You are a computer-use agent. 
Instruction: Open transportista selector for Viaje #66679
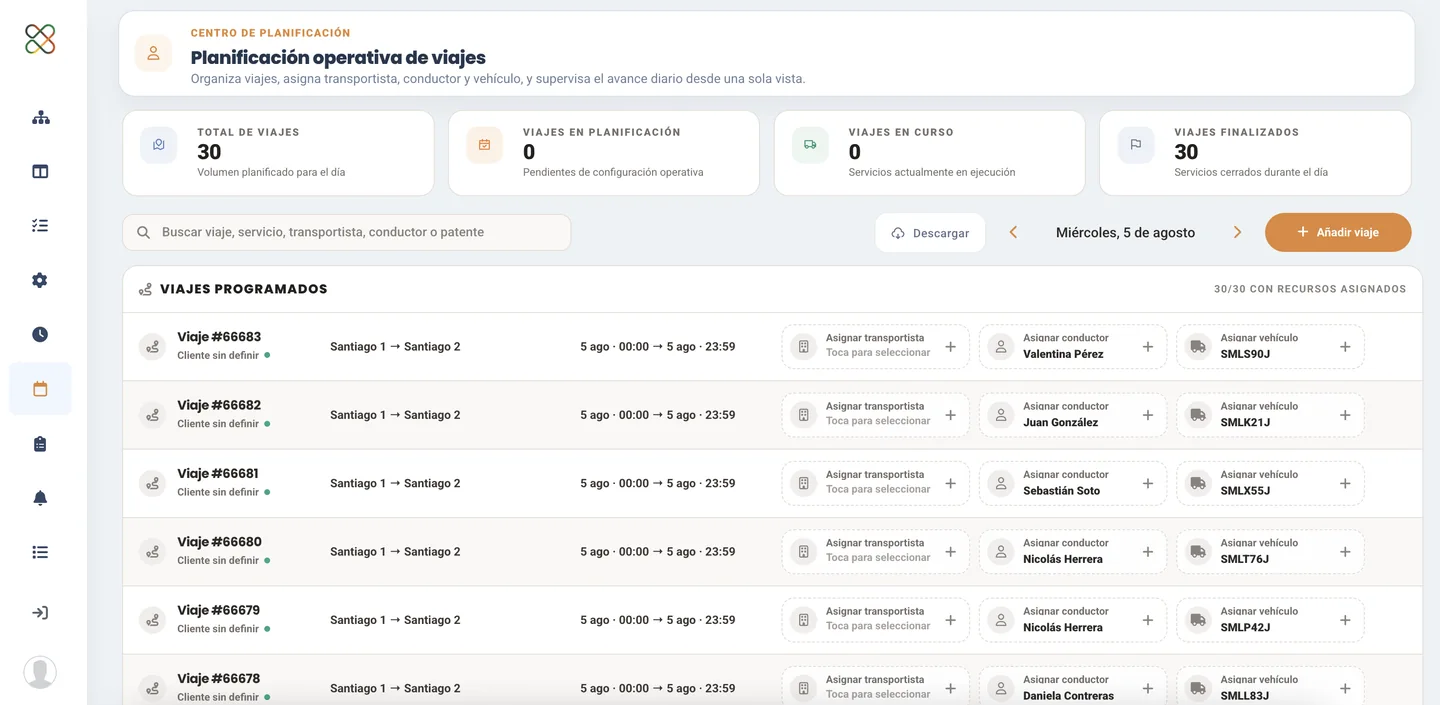pos(875,620)
